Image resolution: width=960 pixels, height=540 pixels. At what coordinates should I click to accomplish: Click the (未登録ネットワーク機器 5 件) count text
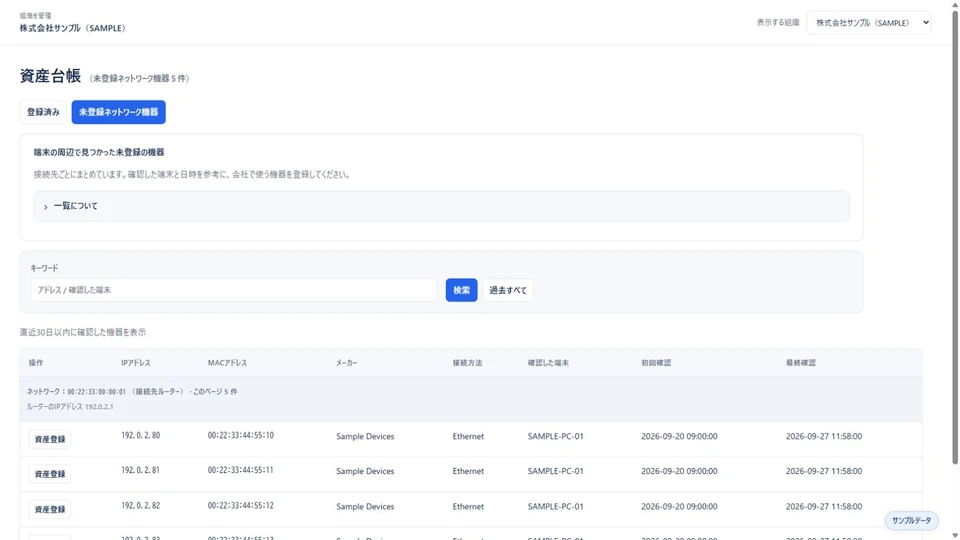pyautogui.click(x=140, y=78)
